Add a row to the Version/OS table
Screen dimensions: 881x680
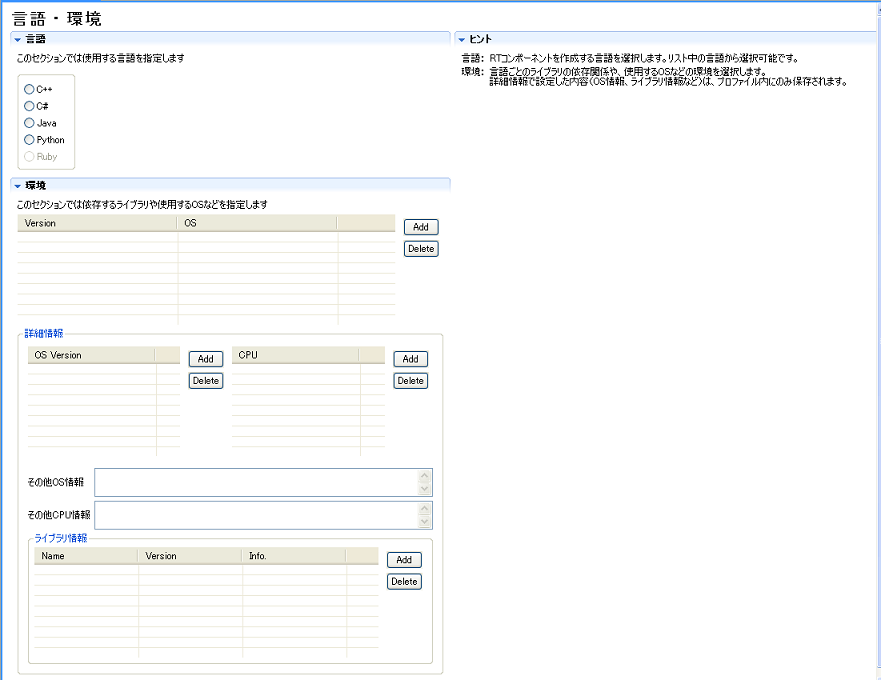(x=421, y=227)
